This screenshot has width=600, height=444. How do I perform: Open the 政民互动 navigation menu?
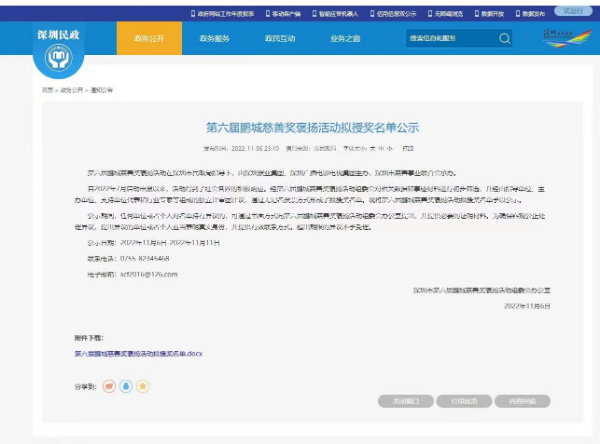(x=280, y=38)
